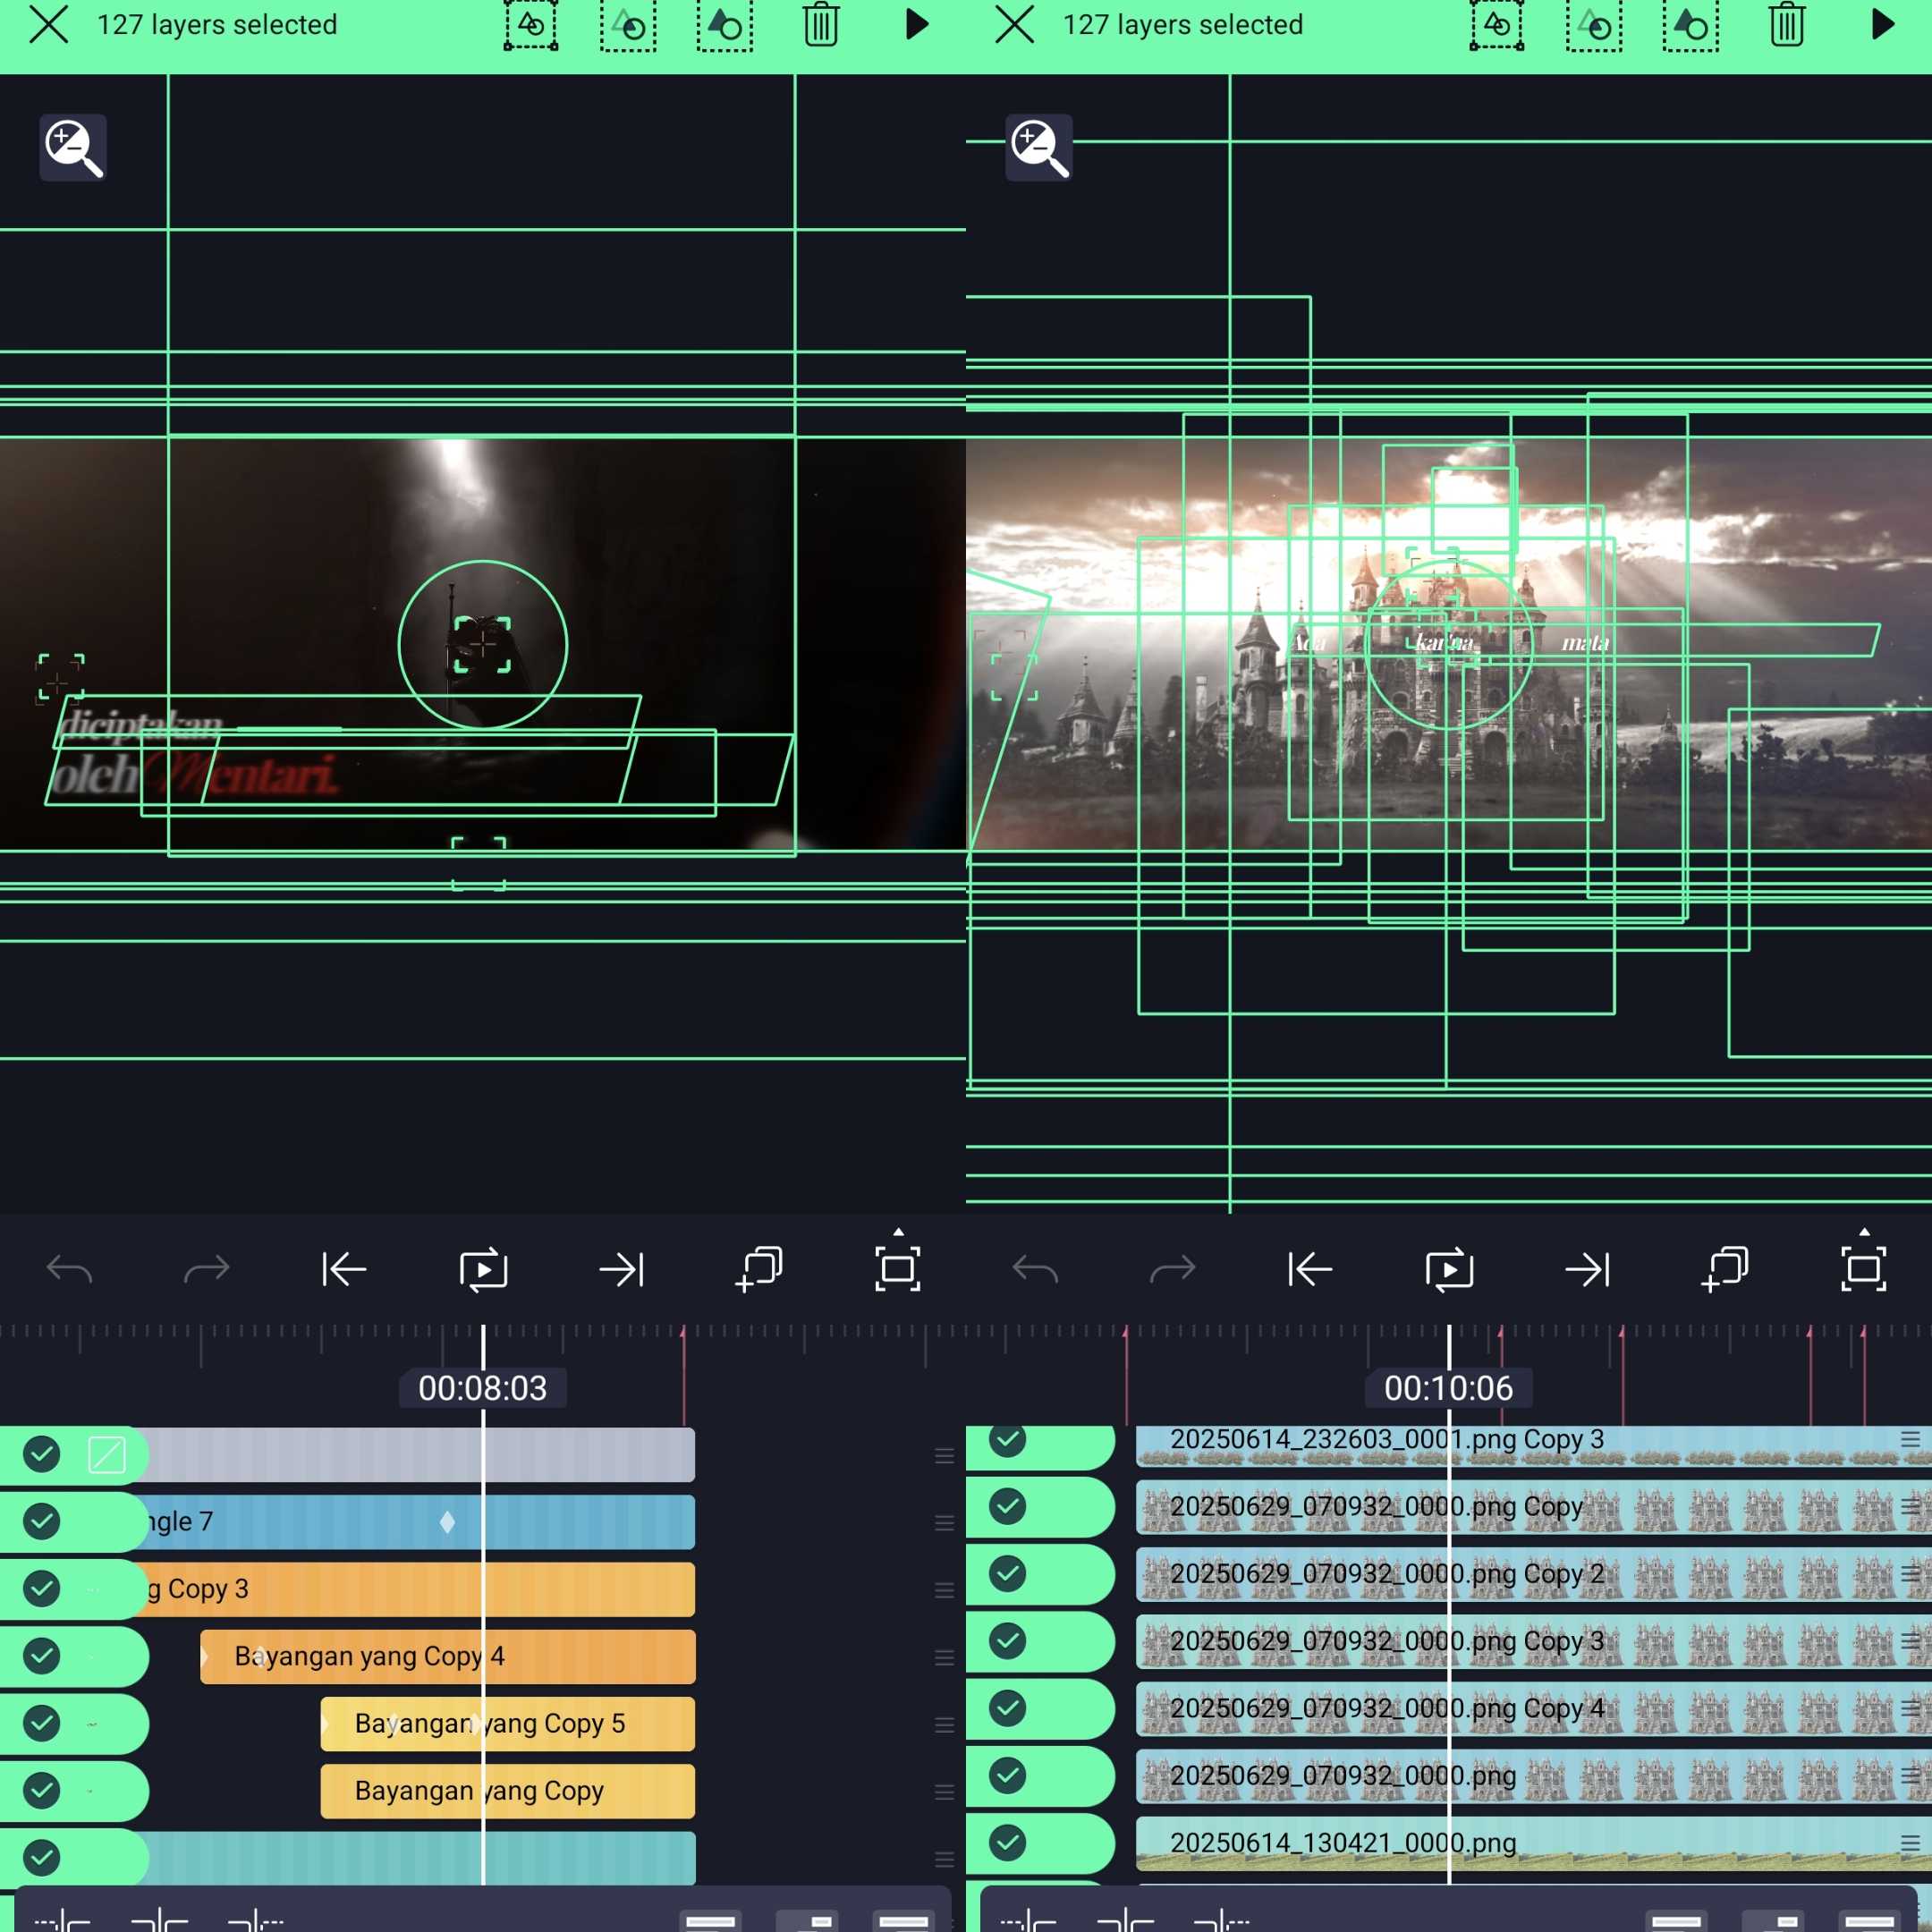Undo last action in right screen
Viewport: 1932px width, 1932px height.
(x=1035, y=1270)
